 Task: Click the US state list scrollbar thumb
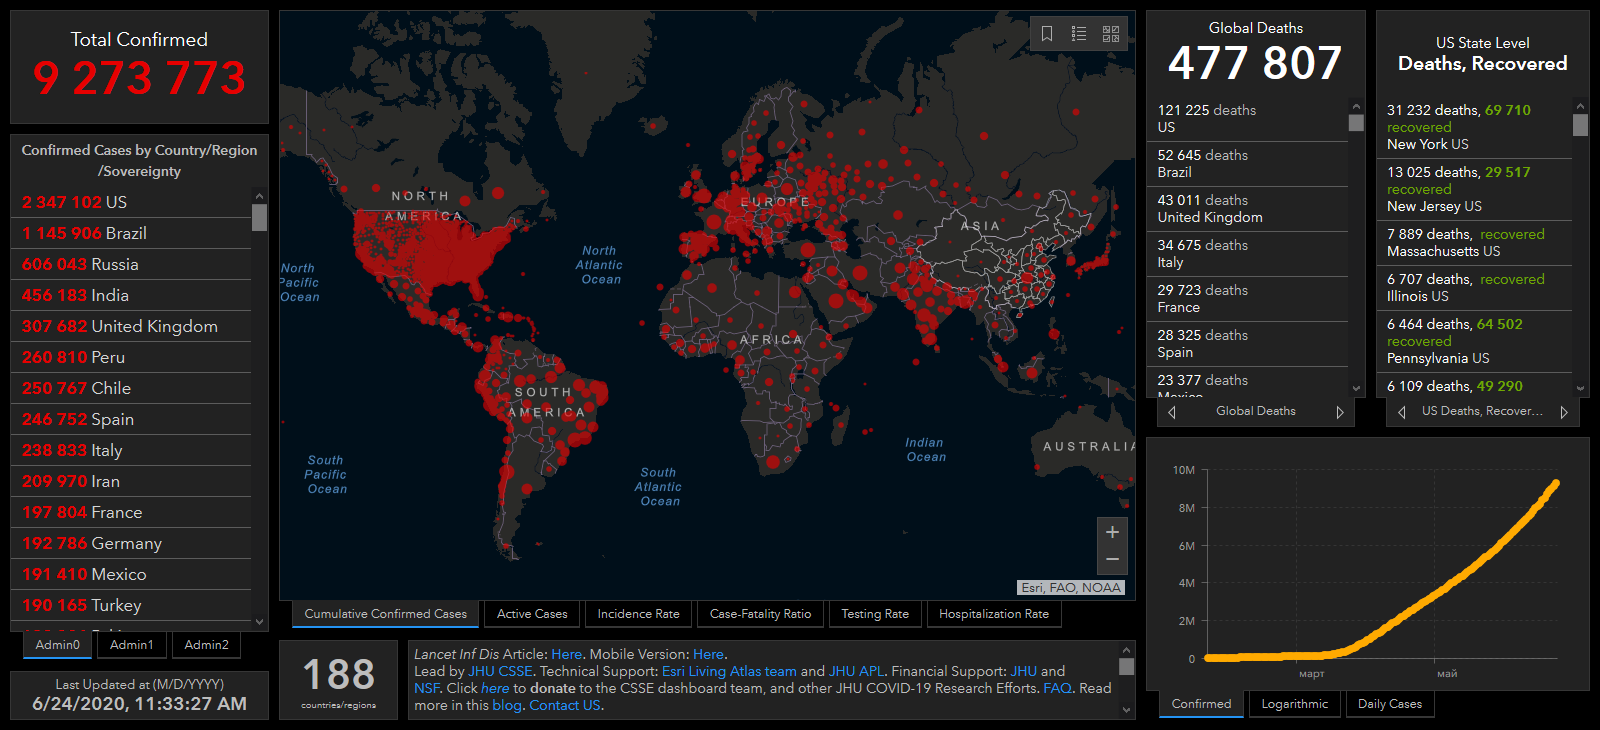[1580, 125]
